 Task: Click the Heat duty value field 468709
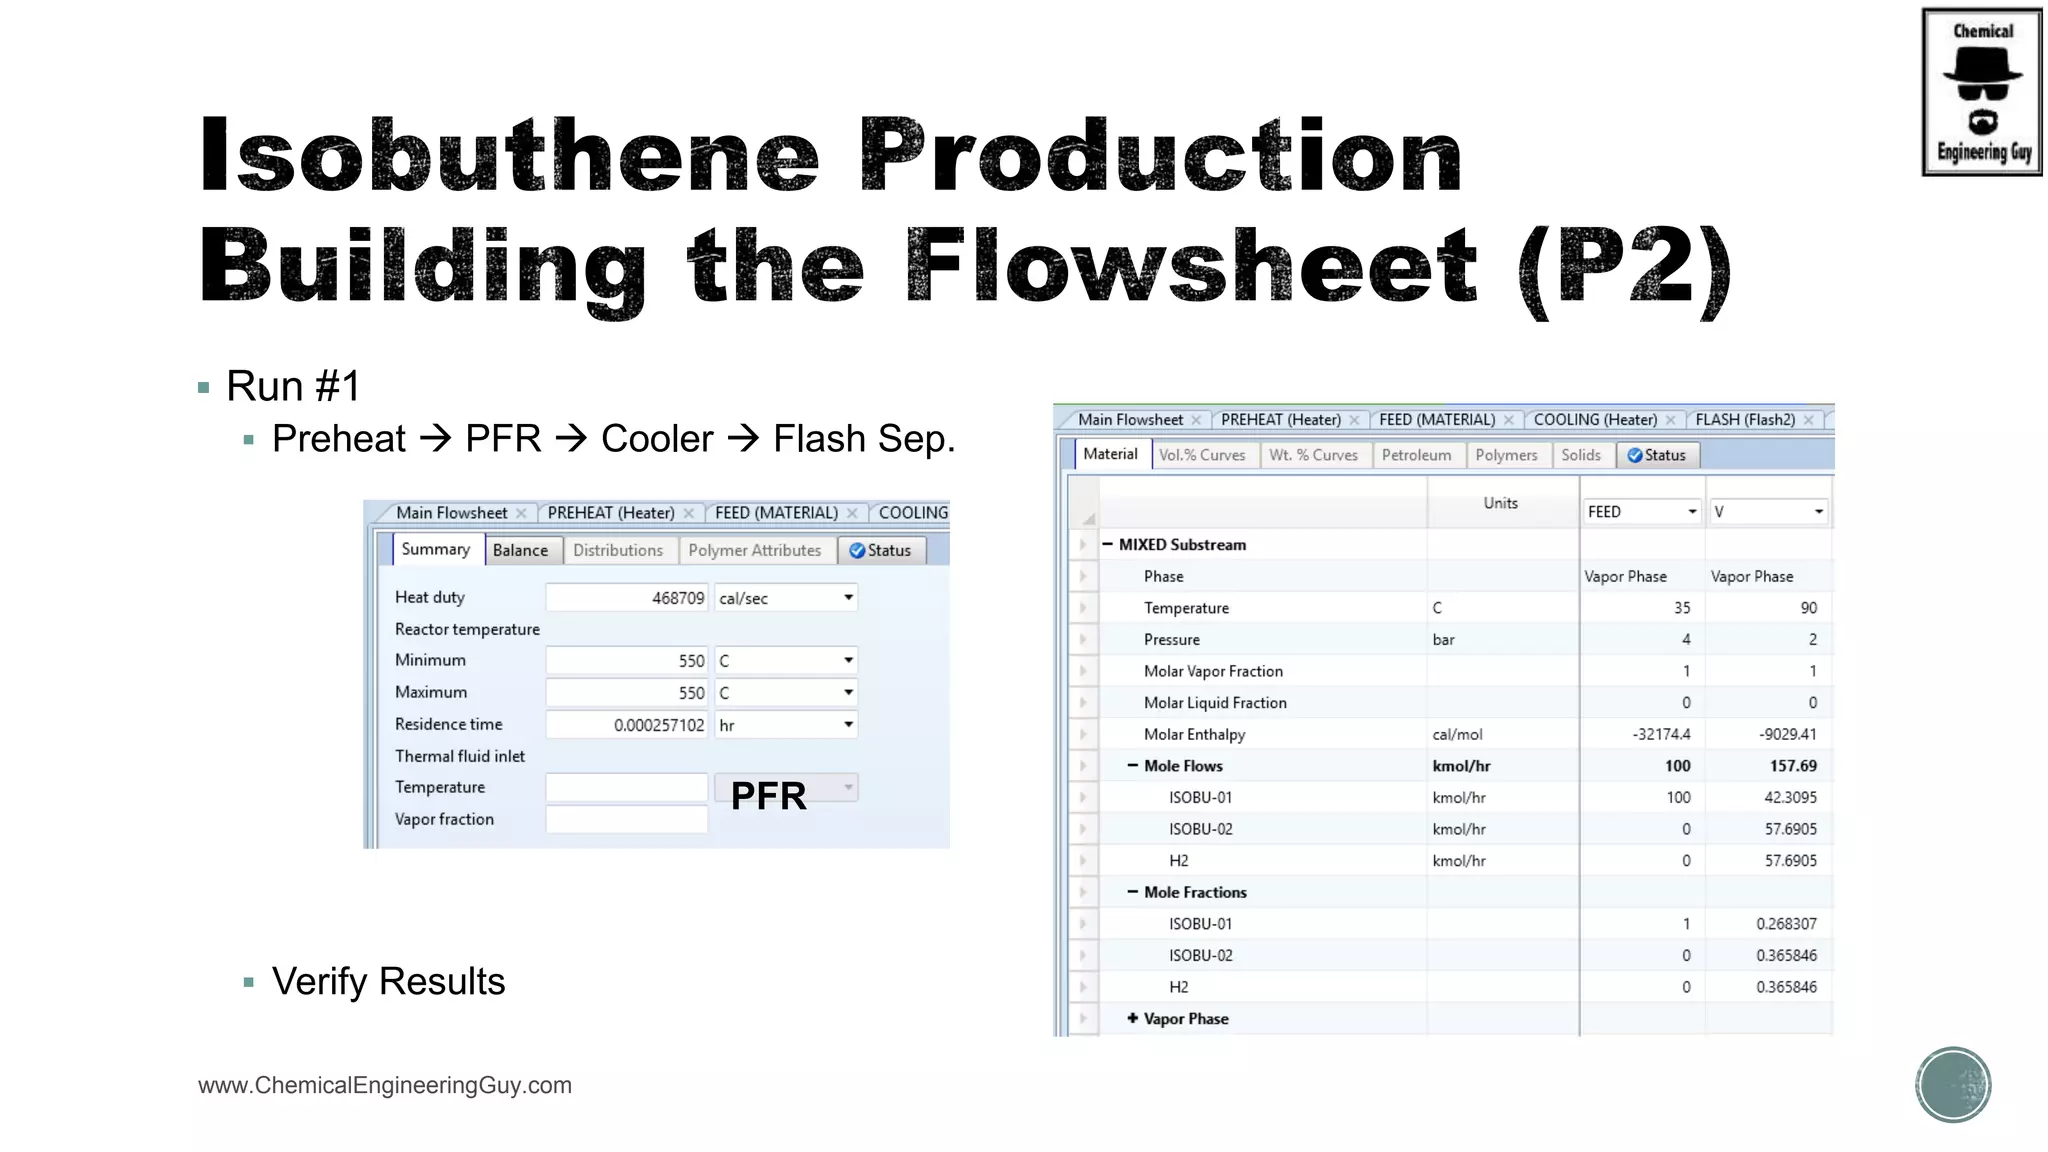[x=627, y=598]
